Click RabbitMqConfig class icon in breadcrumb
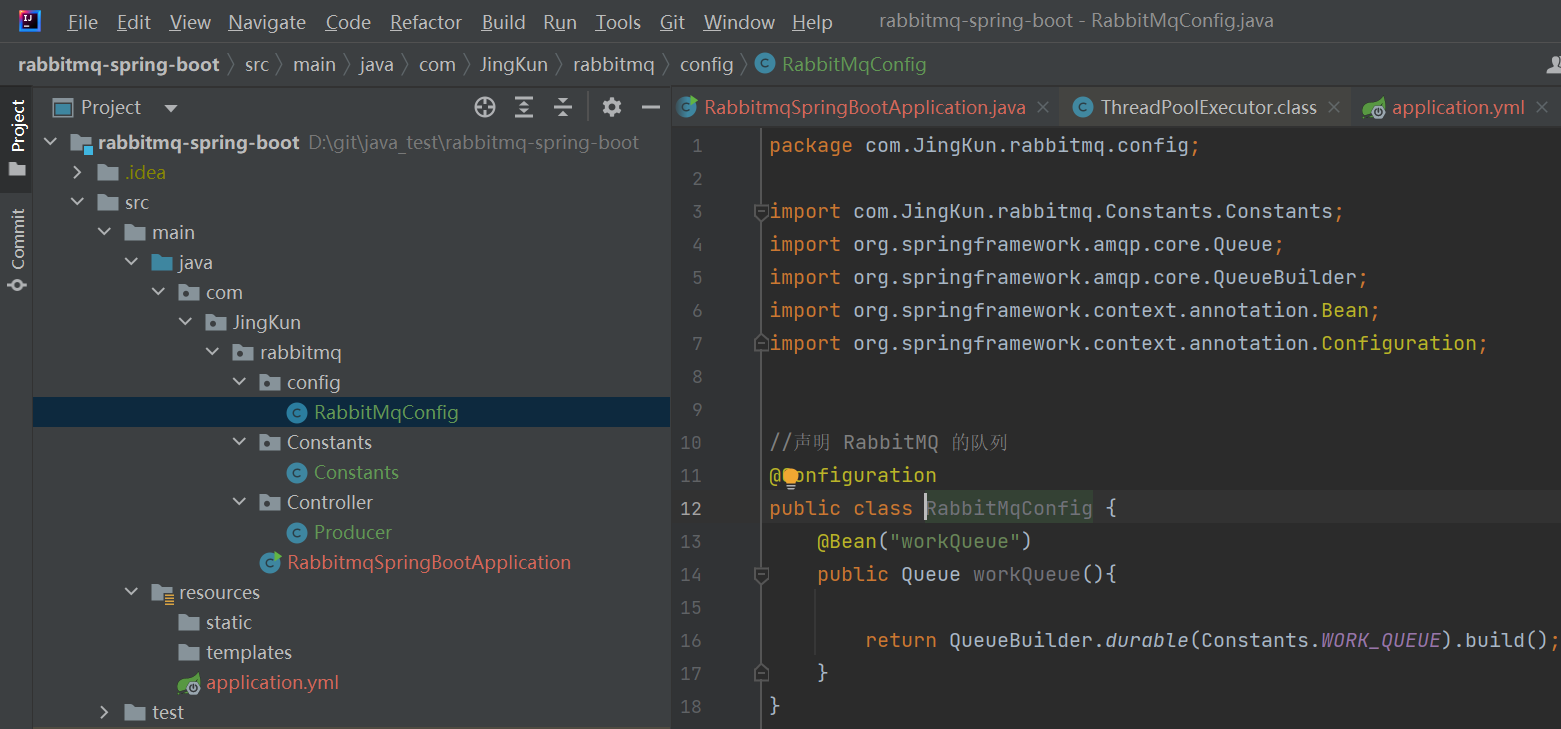The image size is (1561, 729). point(765,64)
